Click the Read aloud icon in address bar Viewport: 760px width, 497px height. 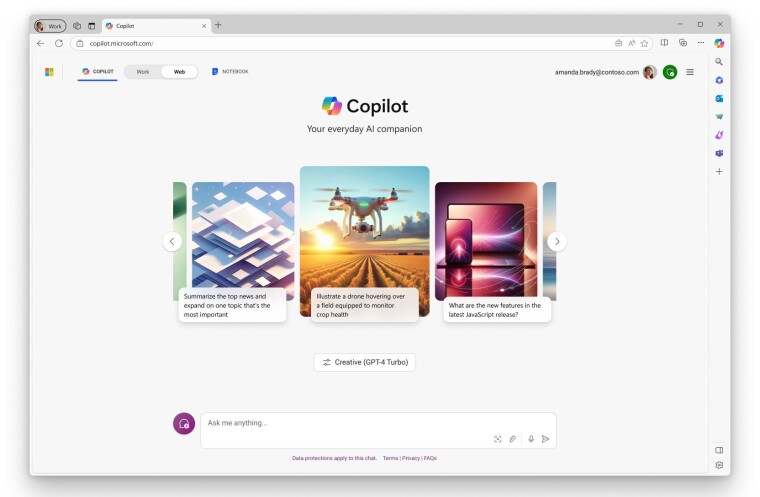pyautogui.click(x=632, y=43)
